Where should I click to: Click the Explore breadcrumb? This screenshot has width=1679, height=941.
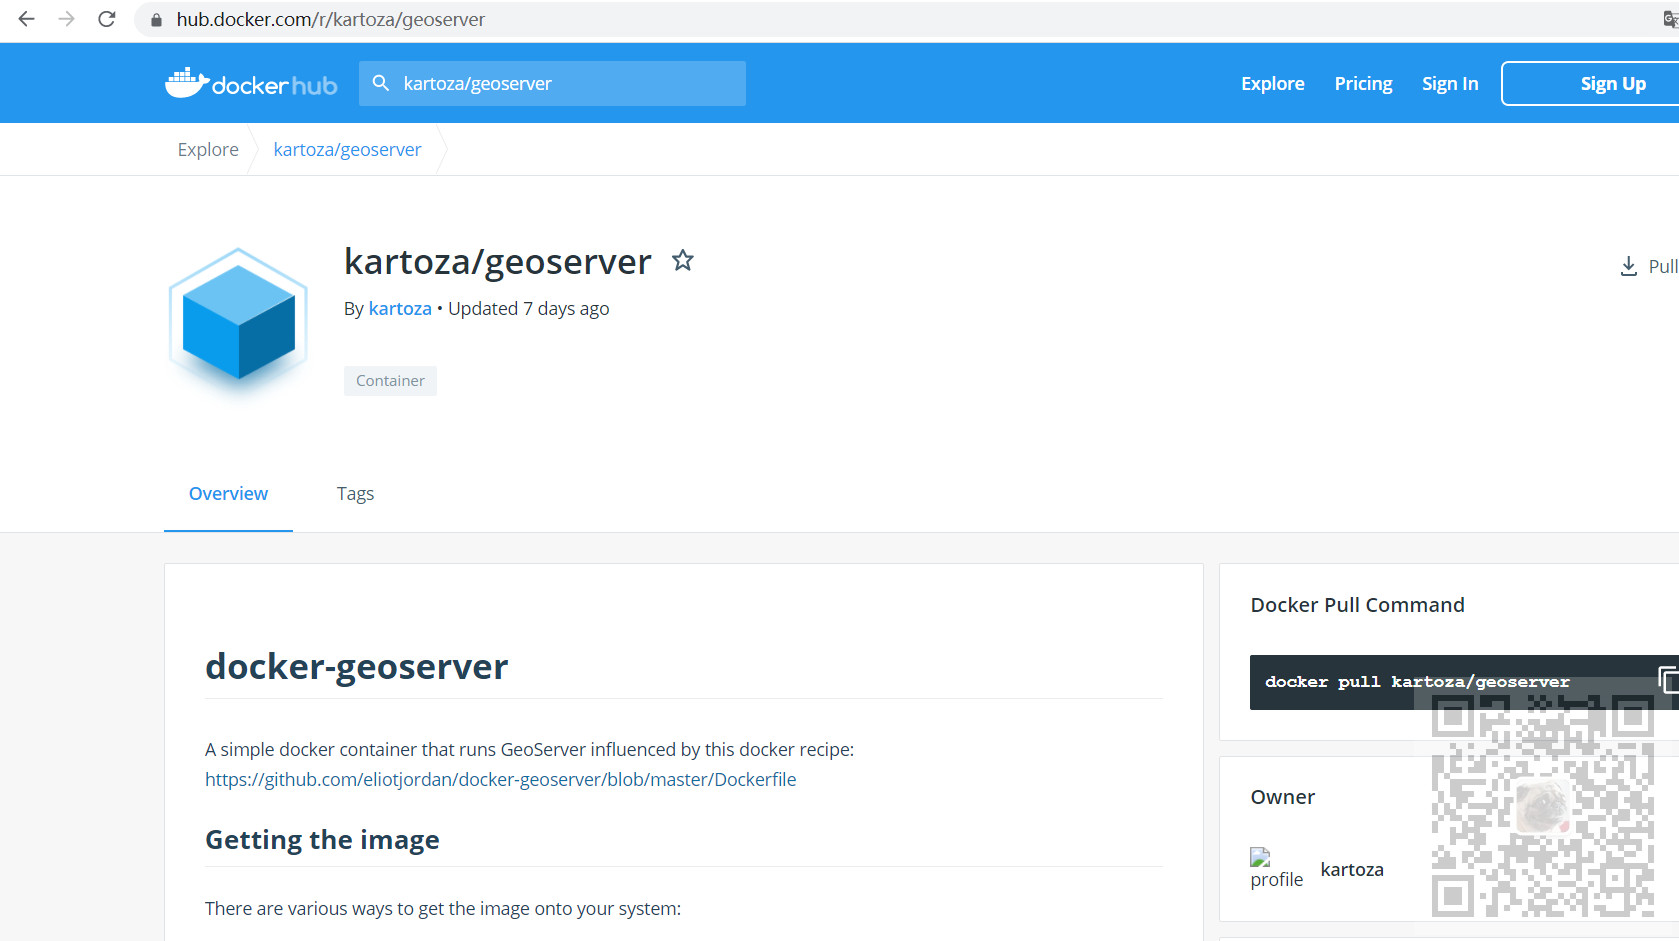(208, 149)
